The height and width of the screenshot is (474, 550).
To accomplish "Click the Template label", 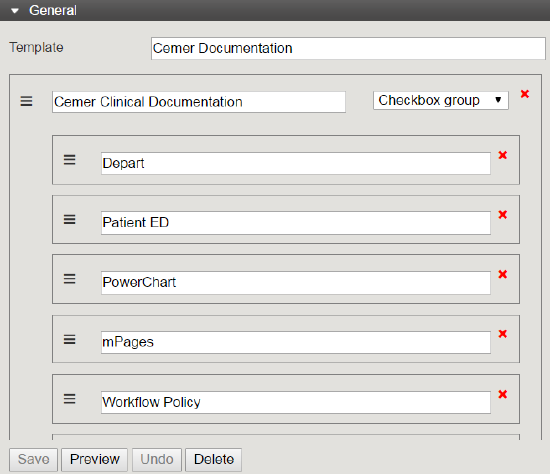I will 36,47.
